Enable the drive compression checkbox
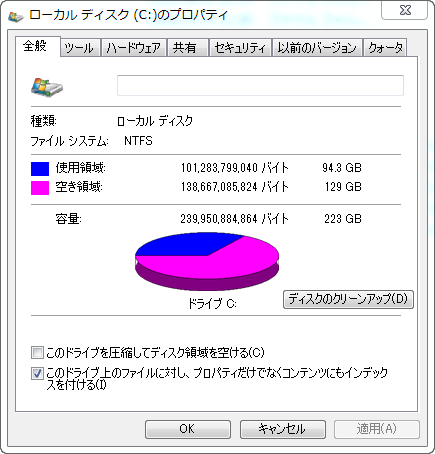Image resolution: width=435 pixels, height=454 pixels. click(x=37, y=353)
